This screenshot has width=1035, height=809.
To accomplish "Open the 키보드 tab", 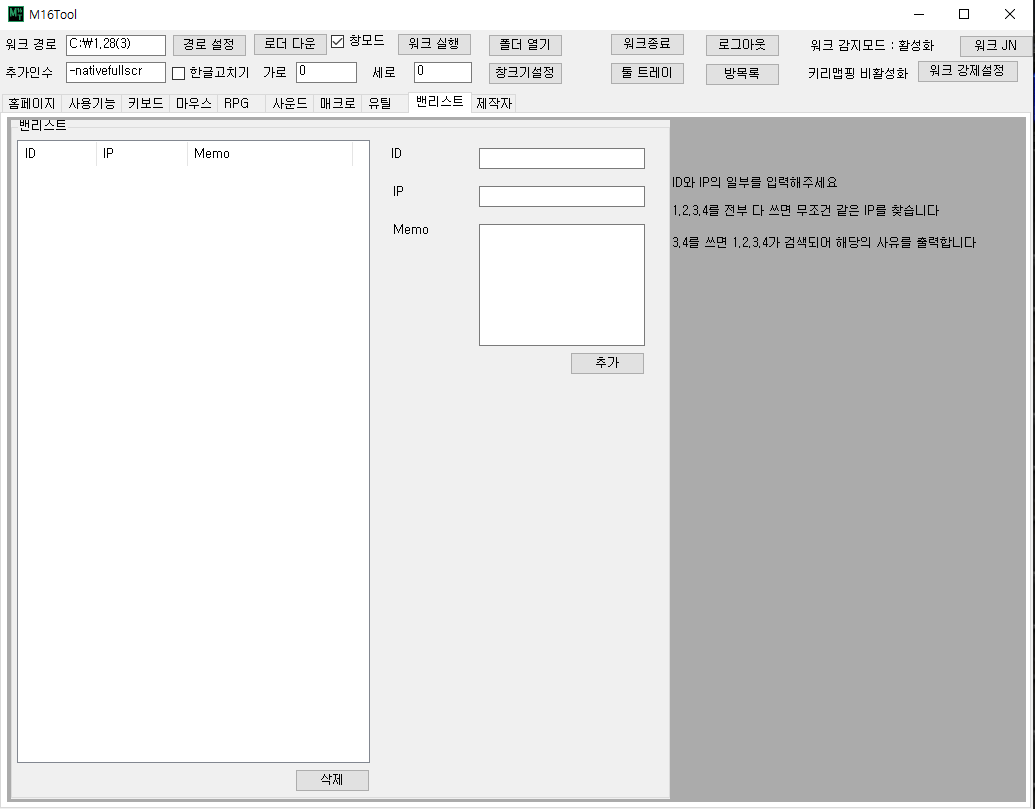I will pos(145,103).
